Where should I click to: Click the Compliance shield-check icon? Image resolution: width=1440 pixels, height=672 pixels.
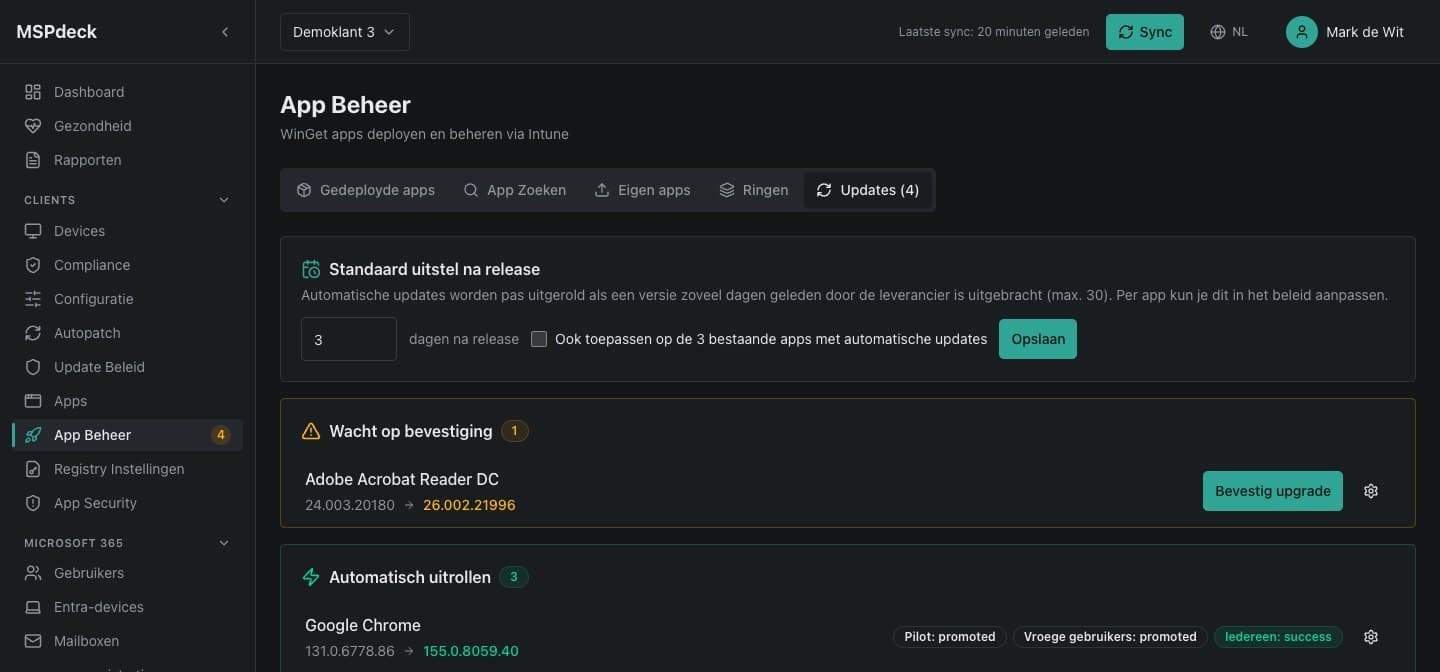[x=33, y=265]
